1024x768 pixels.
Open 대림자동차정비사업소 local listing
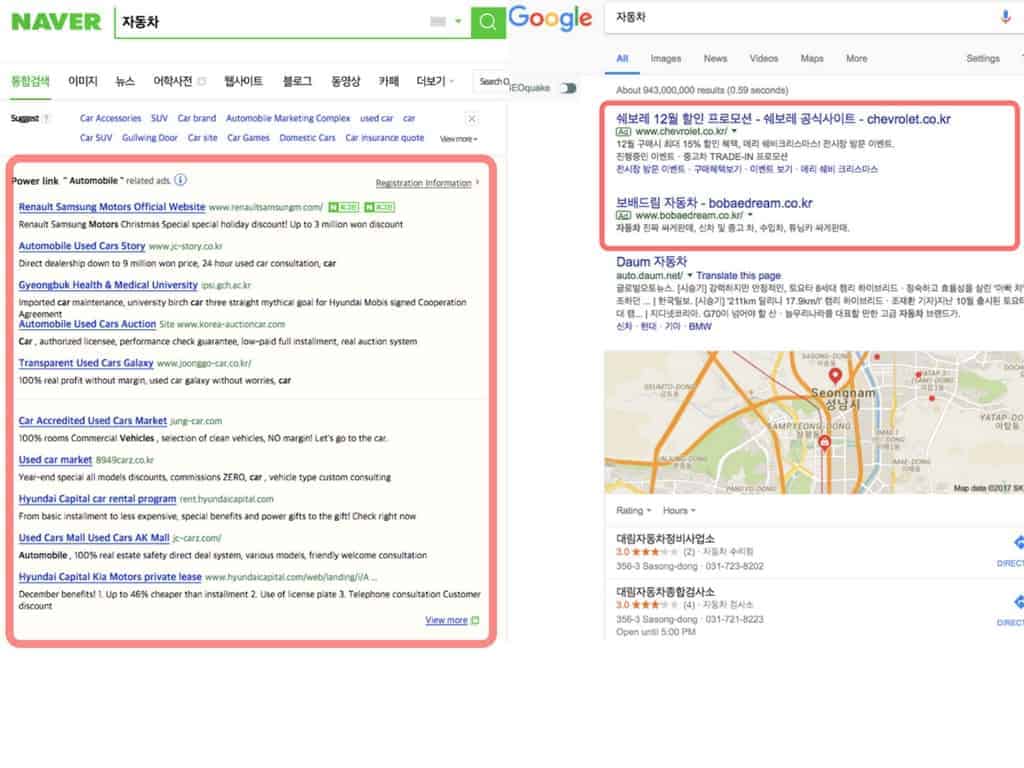click(665, 539)
